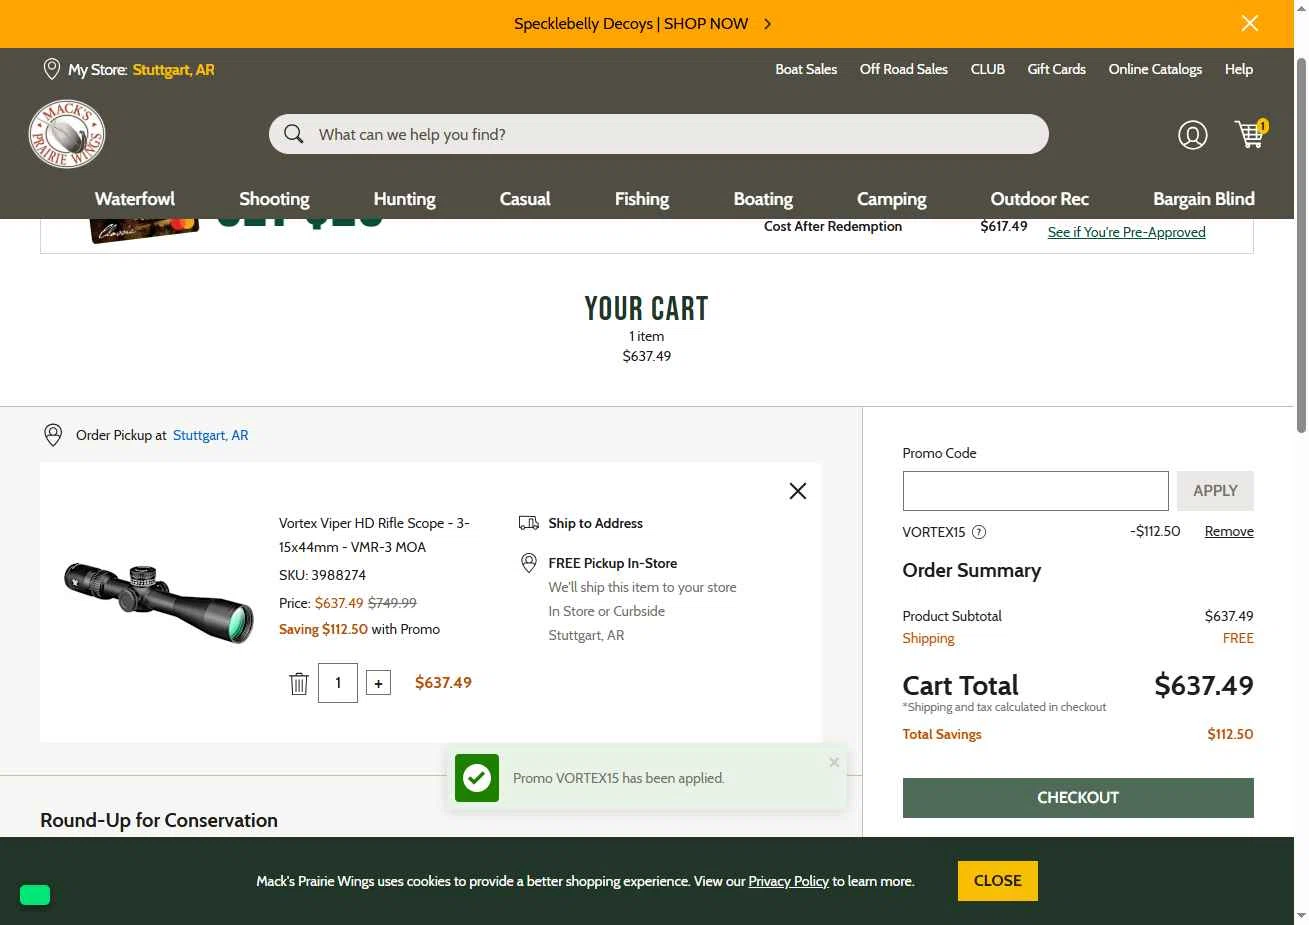Open the Boating menu
Screen dimensions: 1309x925
pos(763,198)
